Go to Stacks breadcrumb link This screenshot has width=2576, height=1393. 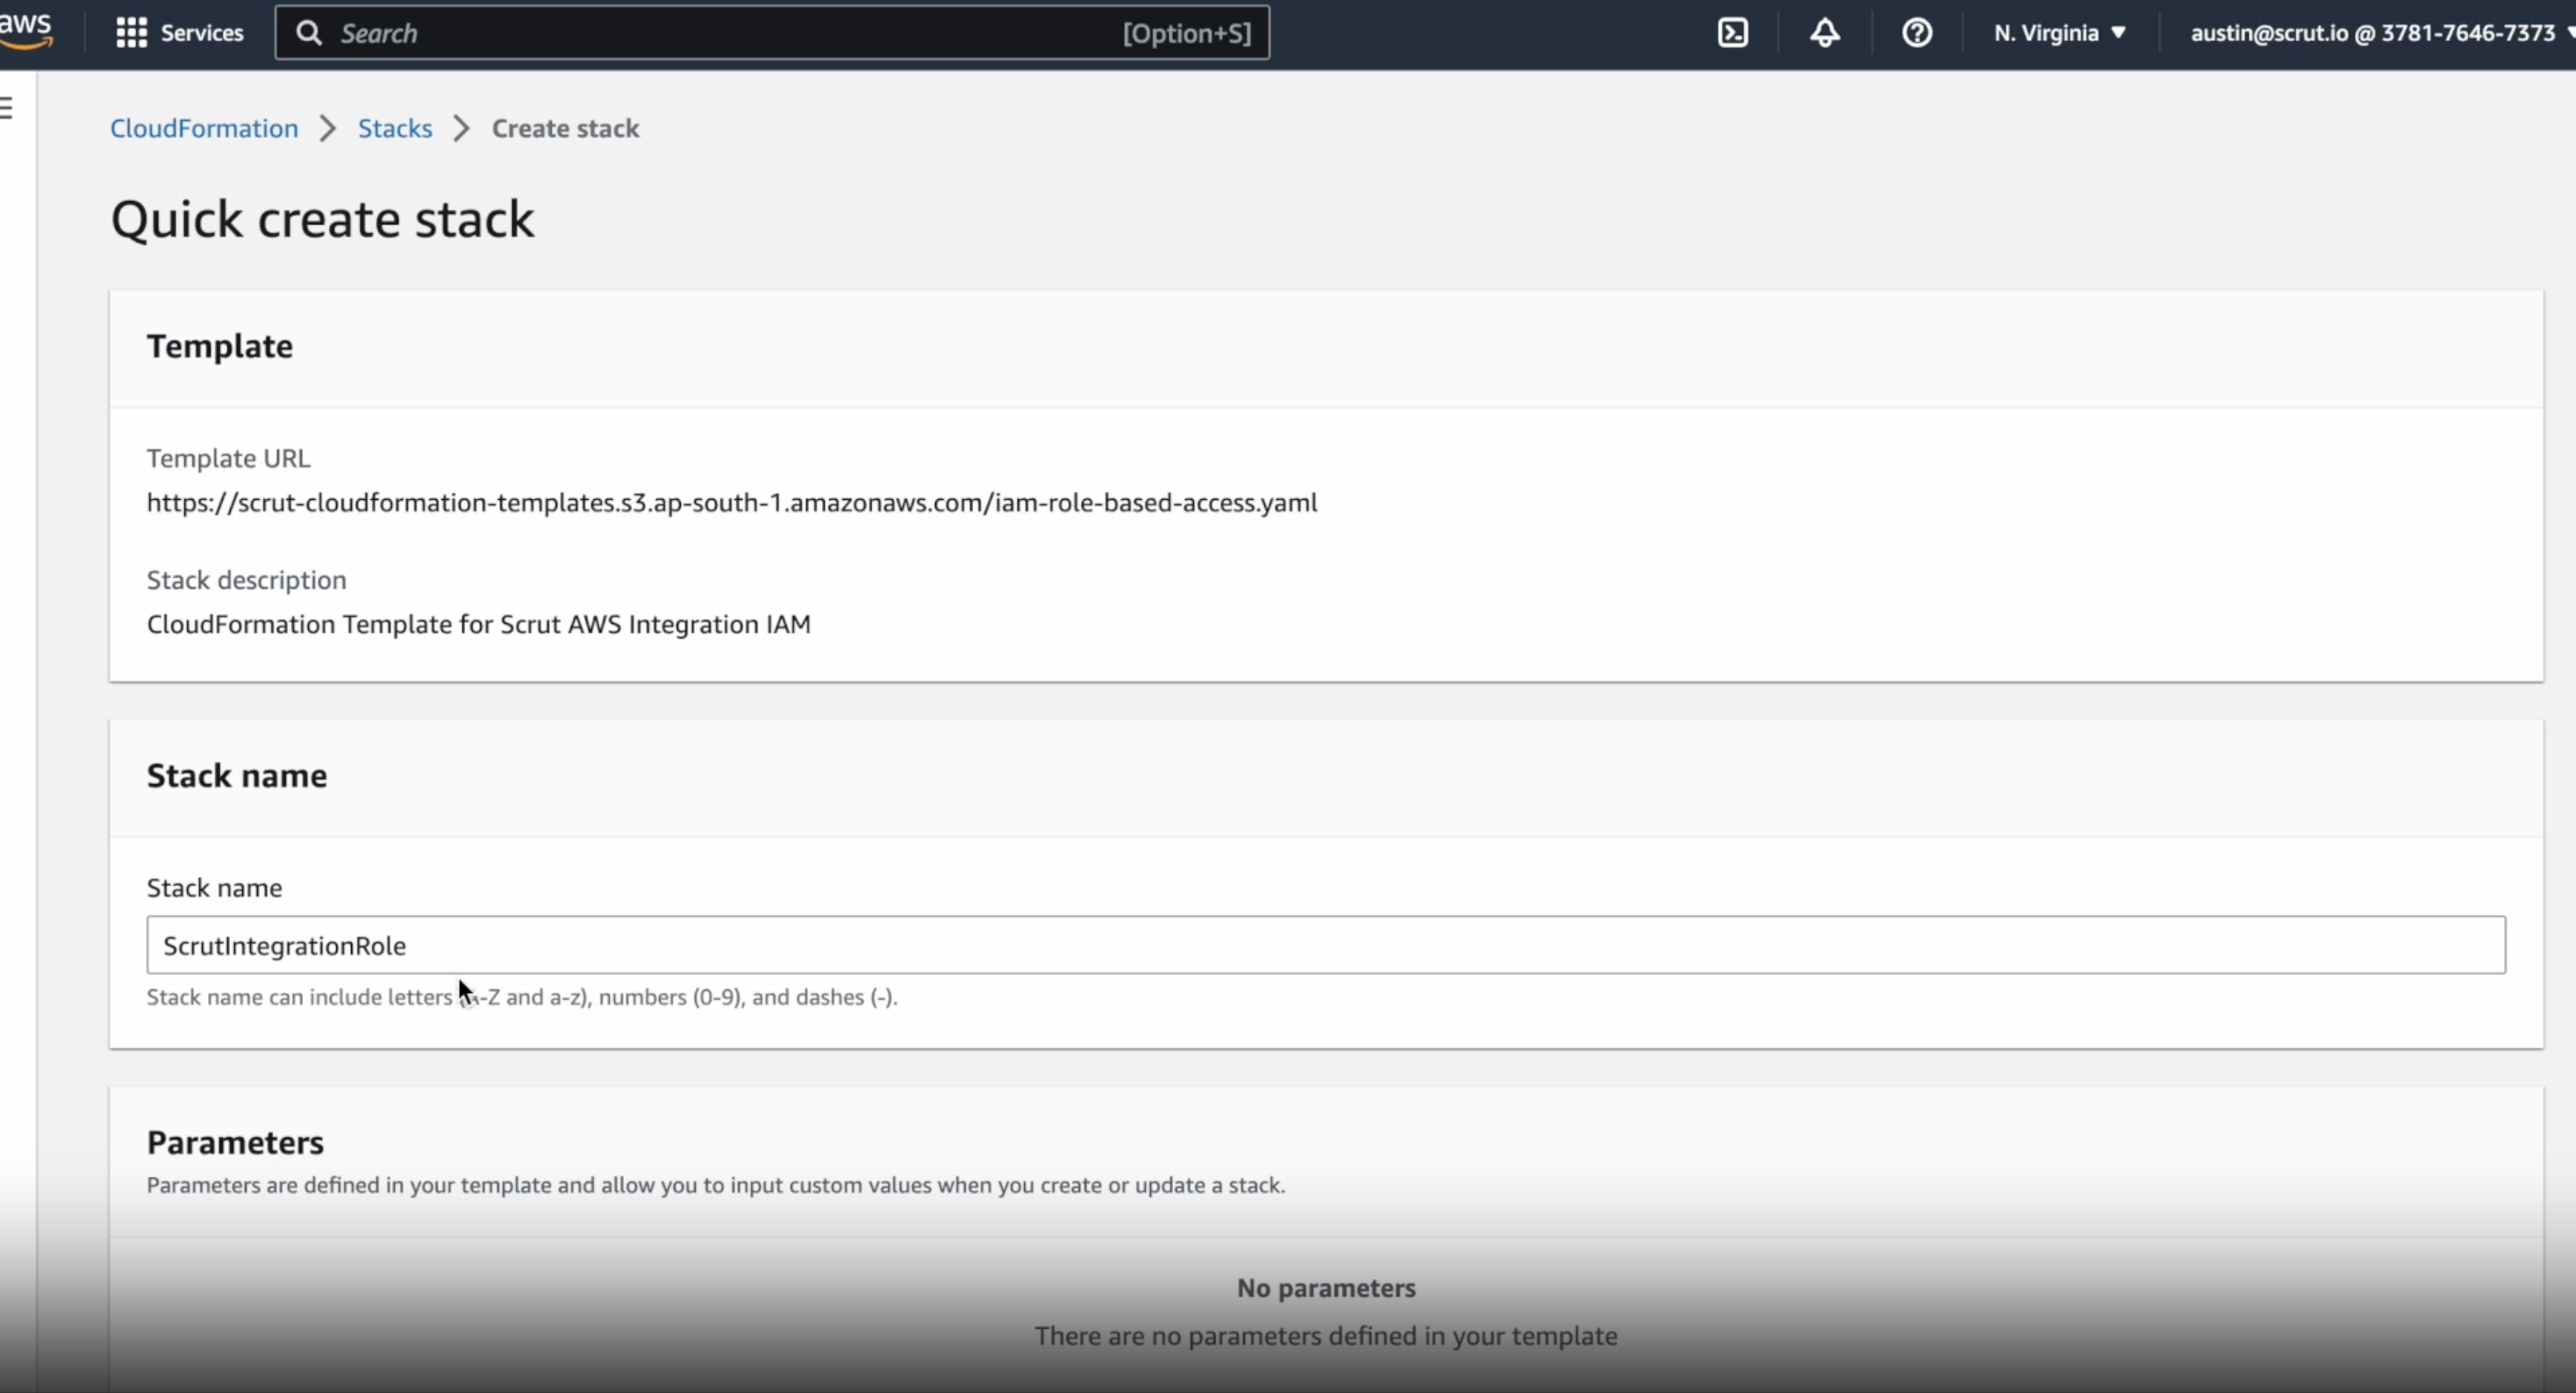395,128
